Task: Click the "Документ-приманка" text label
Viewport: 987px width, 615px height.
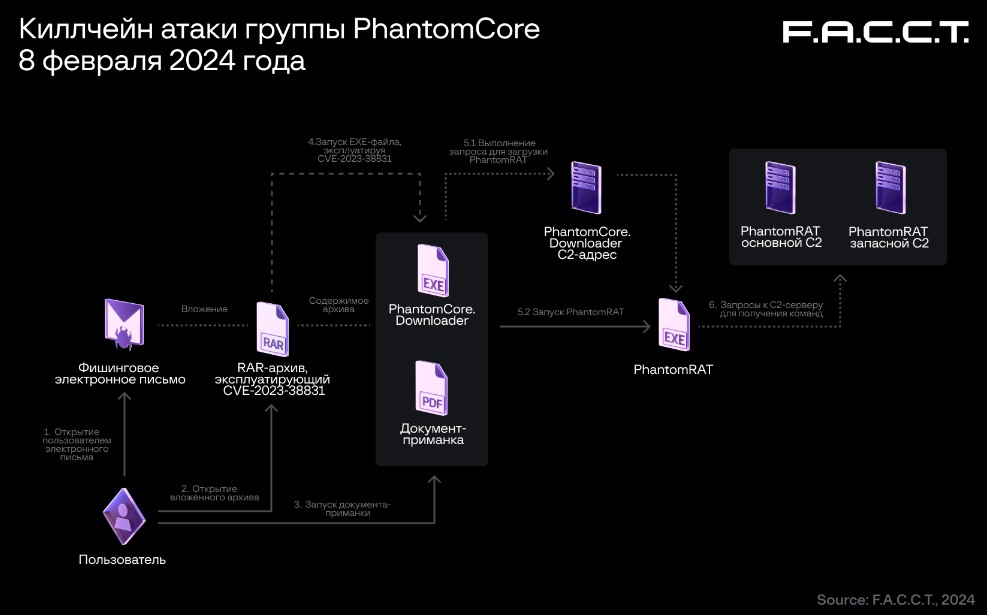Action: pos(432,433)
